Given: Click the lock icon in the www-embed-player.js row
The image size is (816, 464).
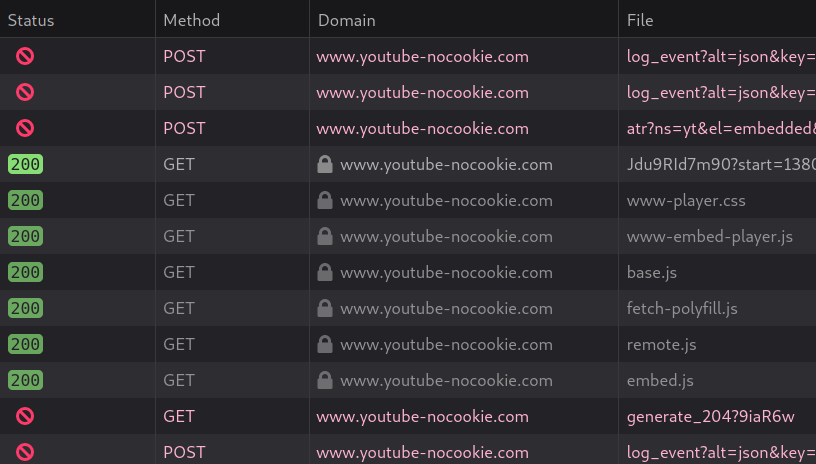Looking at the screenshot, I should tap(325, 236).
